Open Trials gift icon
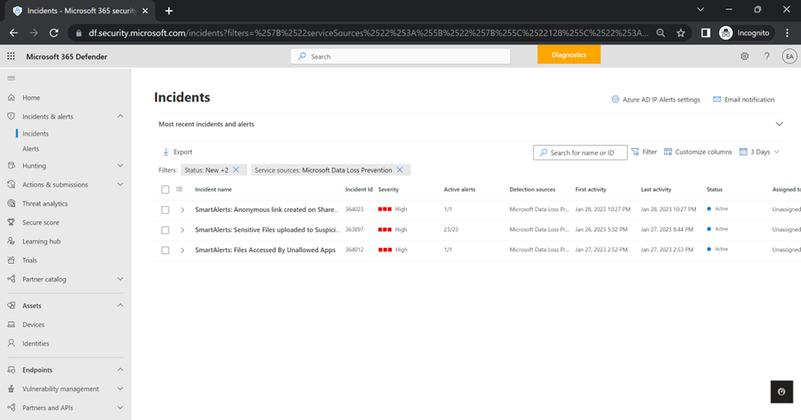Screen dimensions: 801x420 [11, 260]
